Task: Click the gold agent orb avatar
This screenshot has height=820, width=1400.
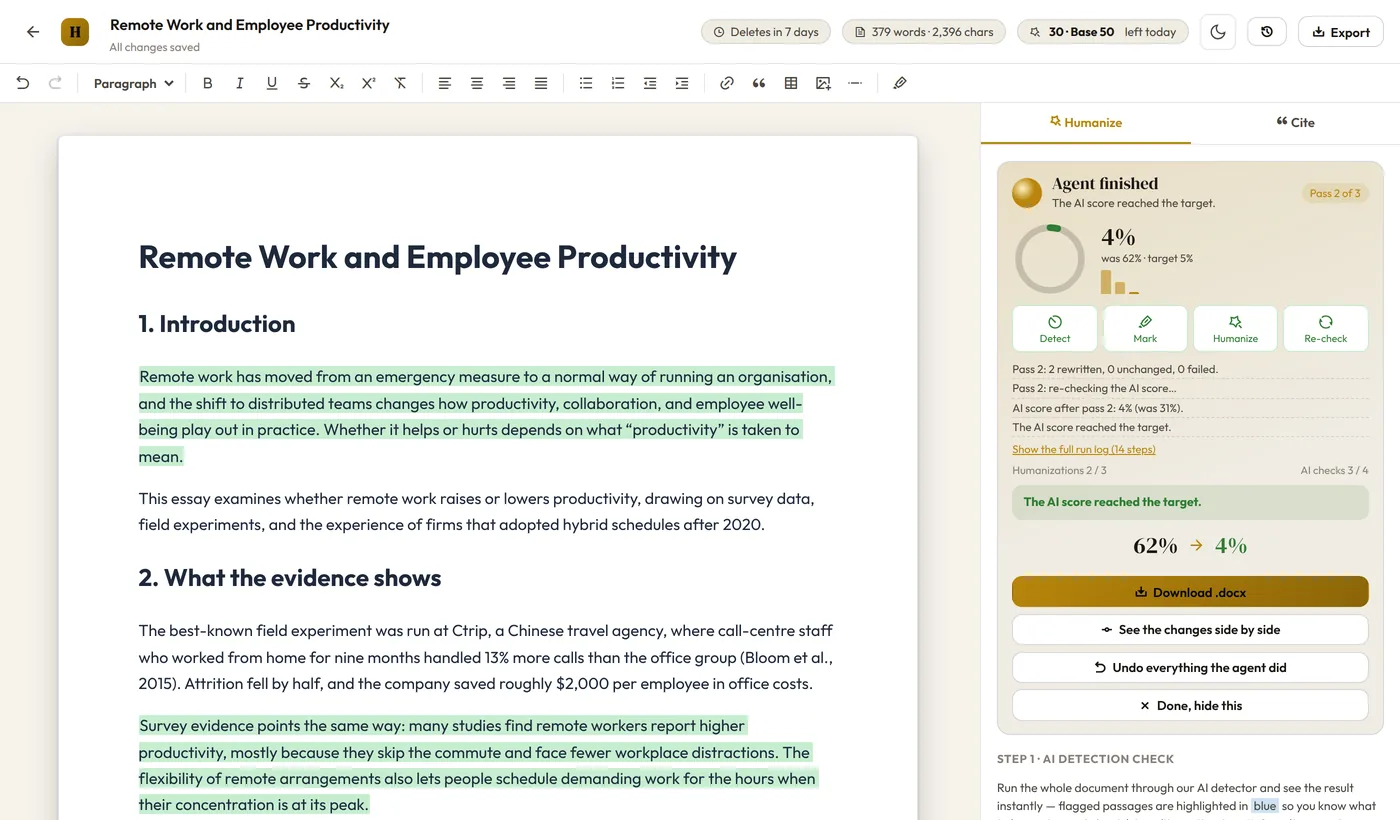Action: click(x=1027, y=193)
